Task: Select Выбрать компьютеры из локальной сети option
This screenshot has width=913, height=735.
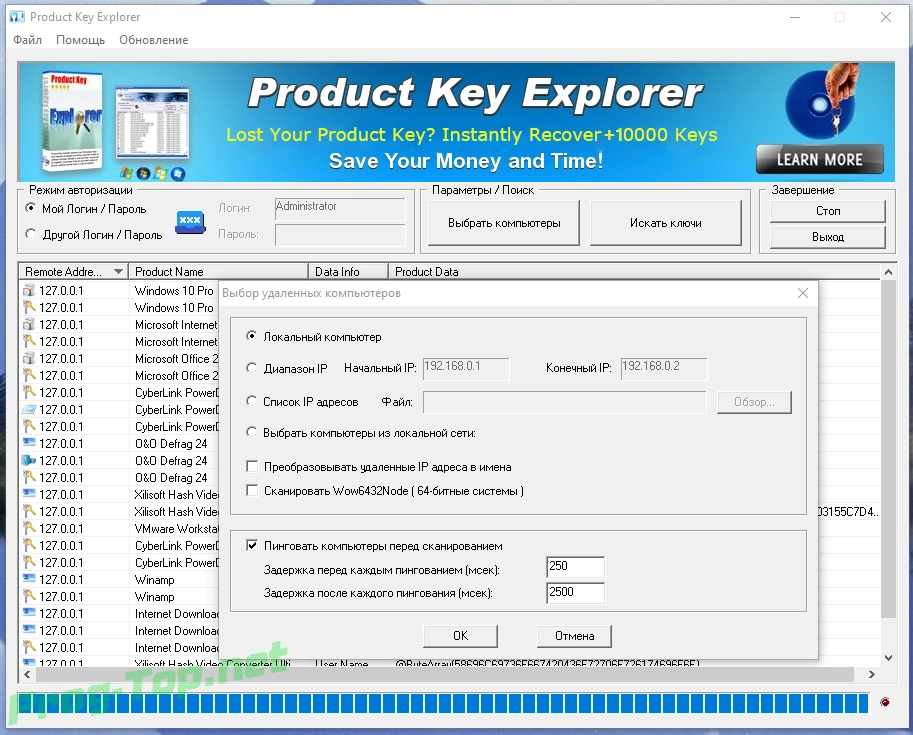Action: (x=251, y=432)
